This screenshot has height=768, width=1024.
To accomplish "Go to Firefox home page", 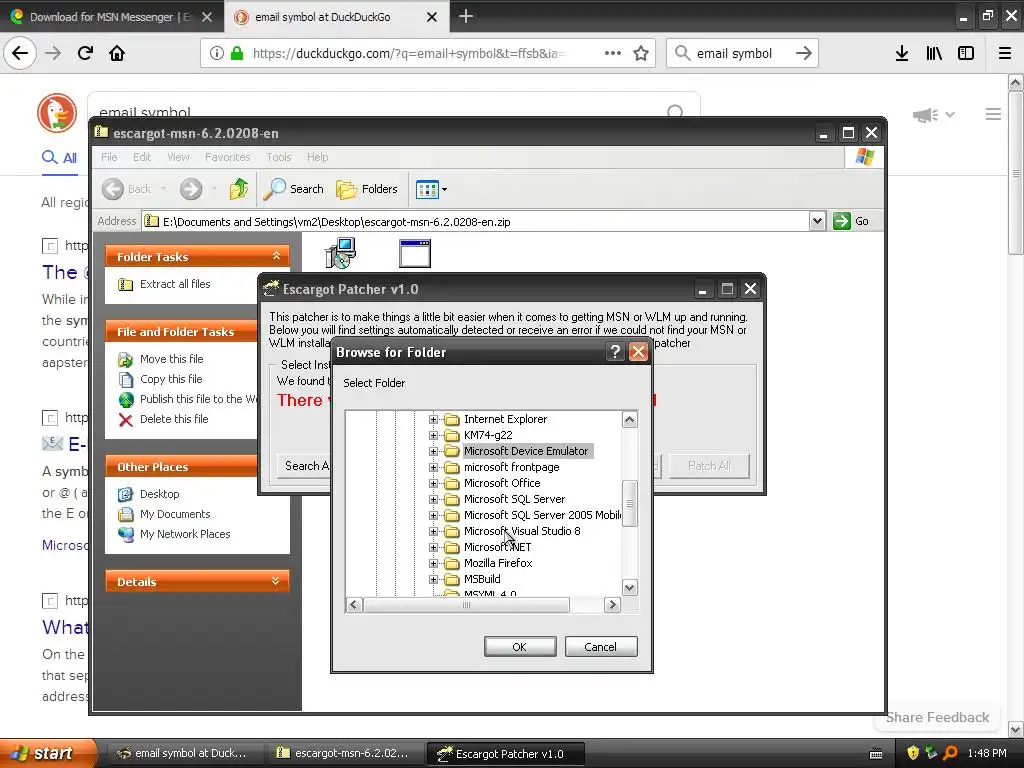I will [117, 53].
